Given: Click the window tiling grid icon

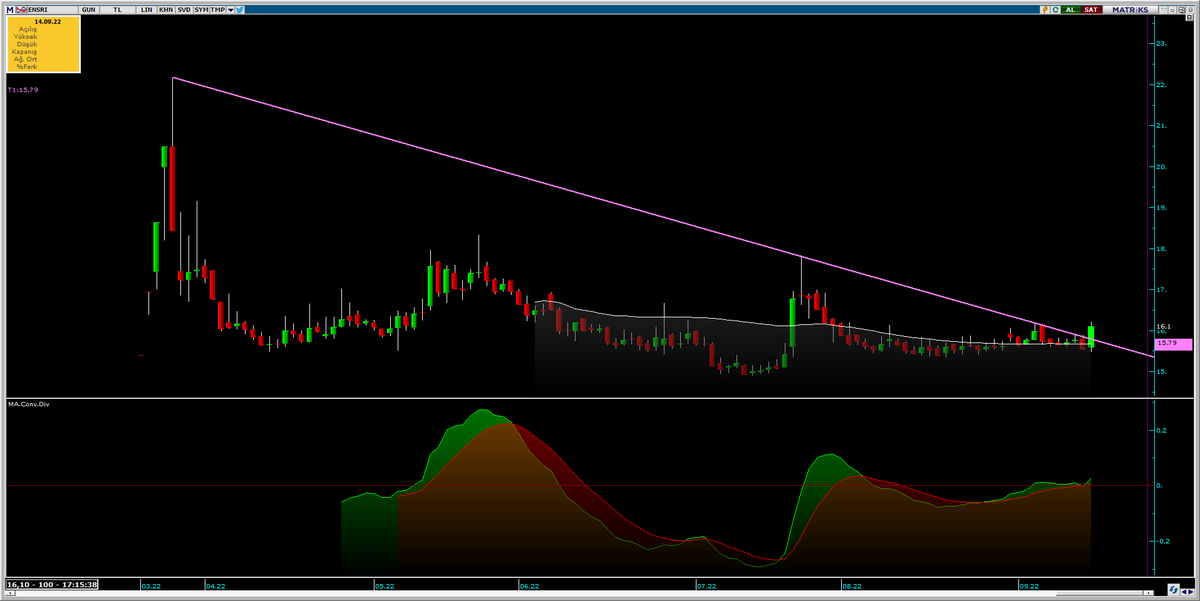Looking at the screenshot, I should tap(1181, 9).
